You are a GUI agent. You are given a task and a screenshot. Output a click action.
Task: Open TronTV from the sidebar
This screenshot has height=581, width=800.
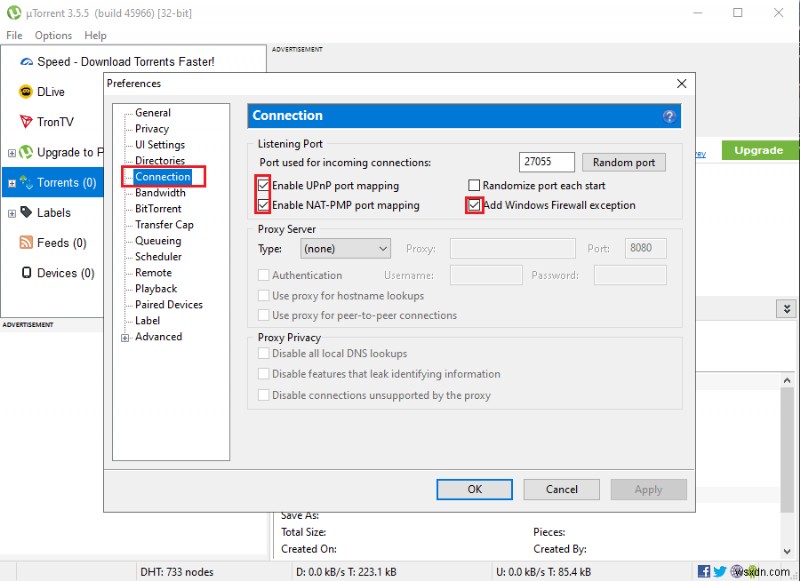coord(26,121)
